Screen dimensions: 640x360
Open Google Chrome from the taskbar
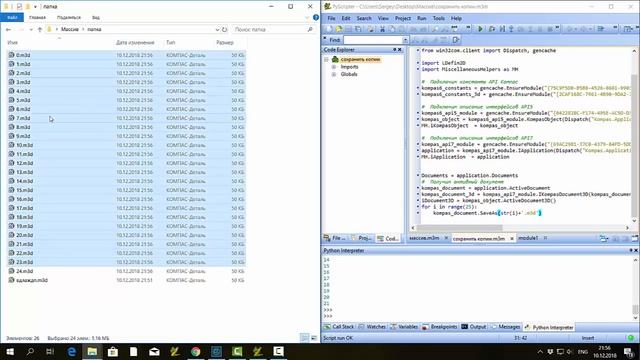pyautogui.click(x=196, y=351)
